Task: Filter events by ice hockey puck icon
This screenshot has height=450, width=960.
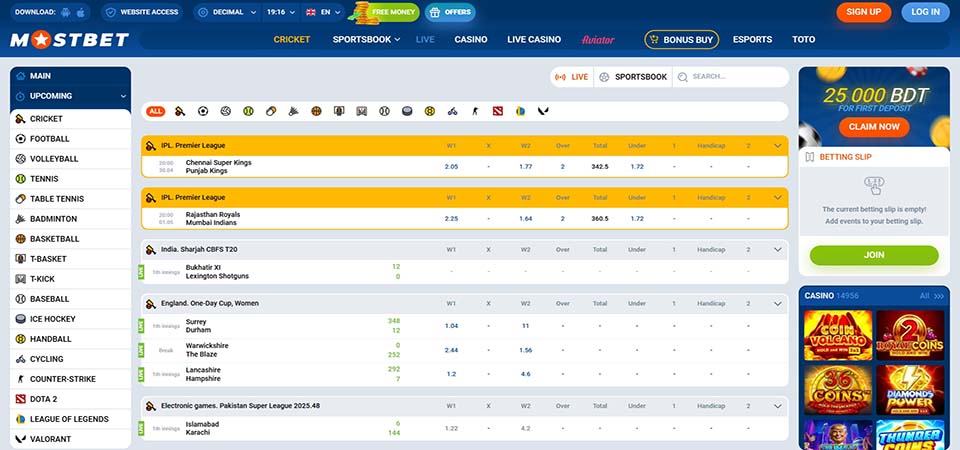Action: click(x=407, y=111)
